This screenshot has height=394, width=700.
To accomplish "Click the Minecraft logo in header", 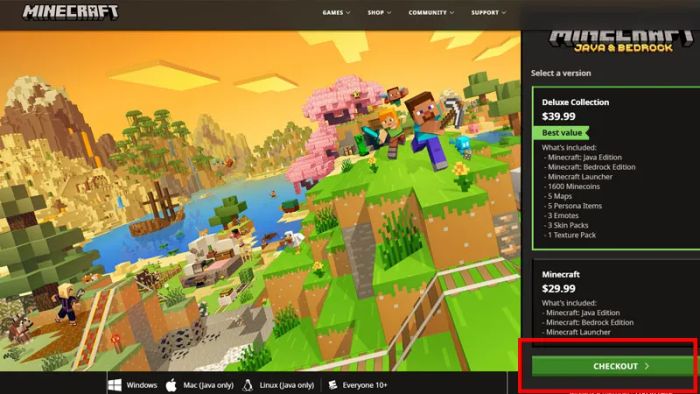I will pos(71,12).
